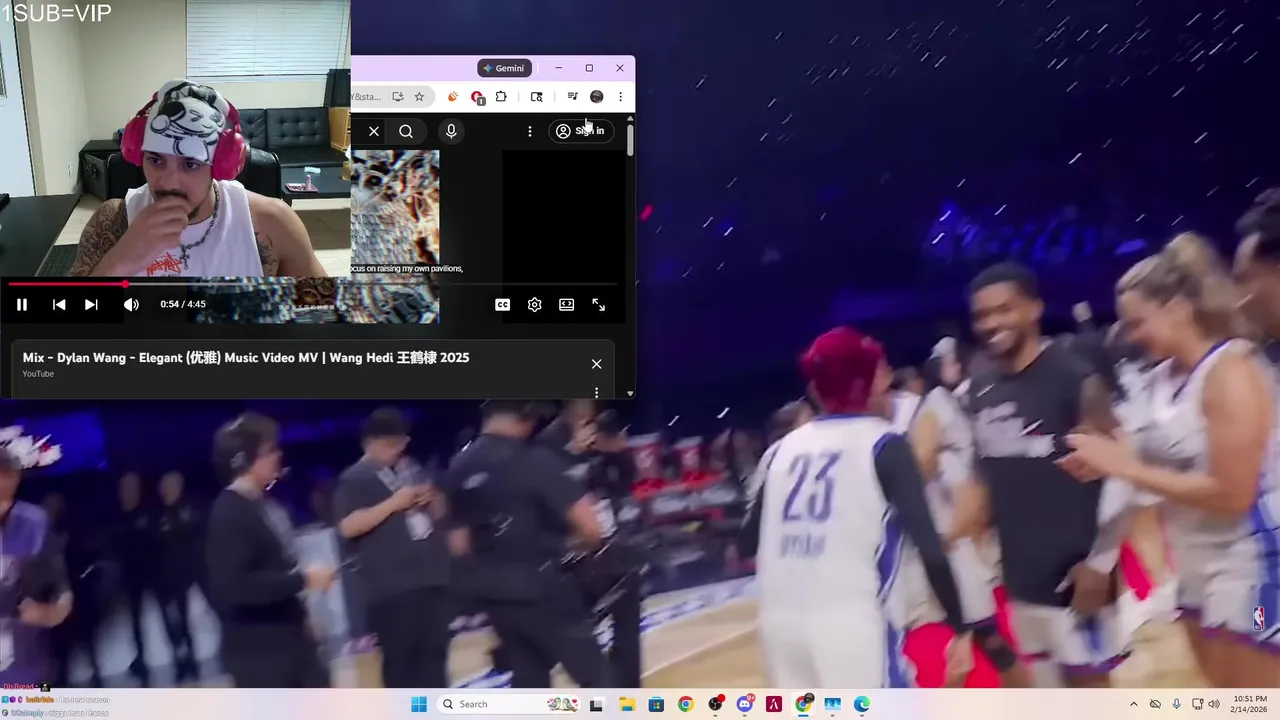Open Discord from the taskbar
This screenshot has height=720, width=1280.
(x=745, y=704)
